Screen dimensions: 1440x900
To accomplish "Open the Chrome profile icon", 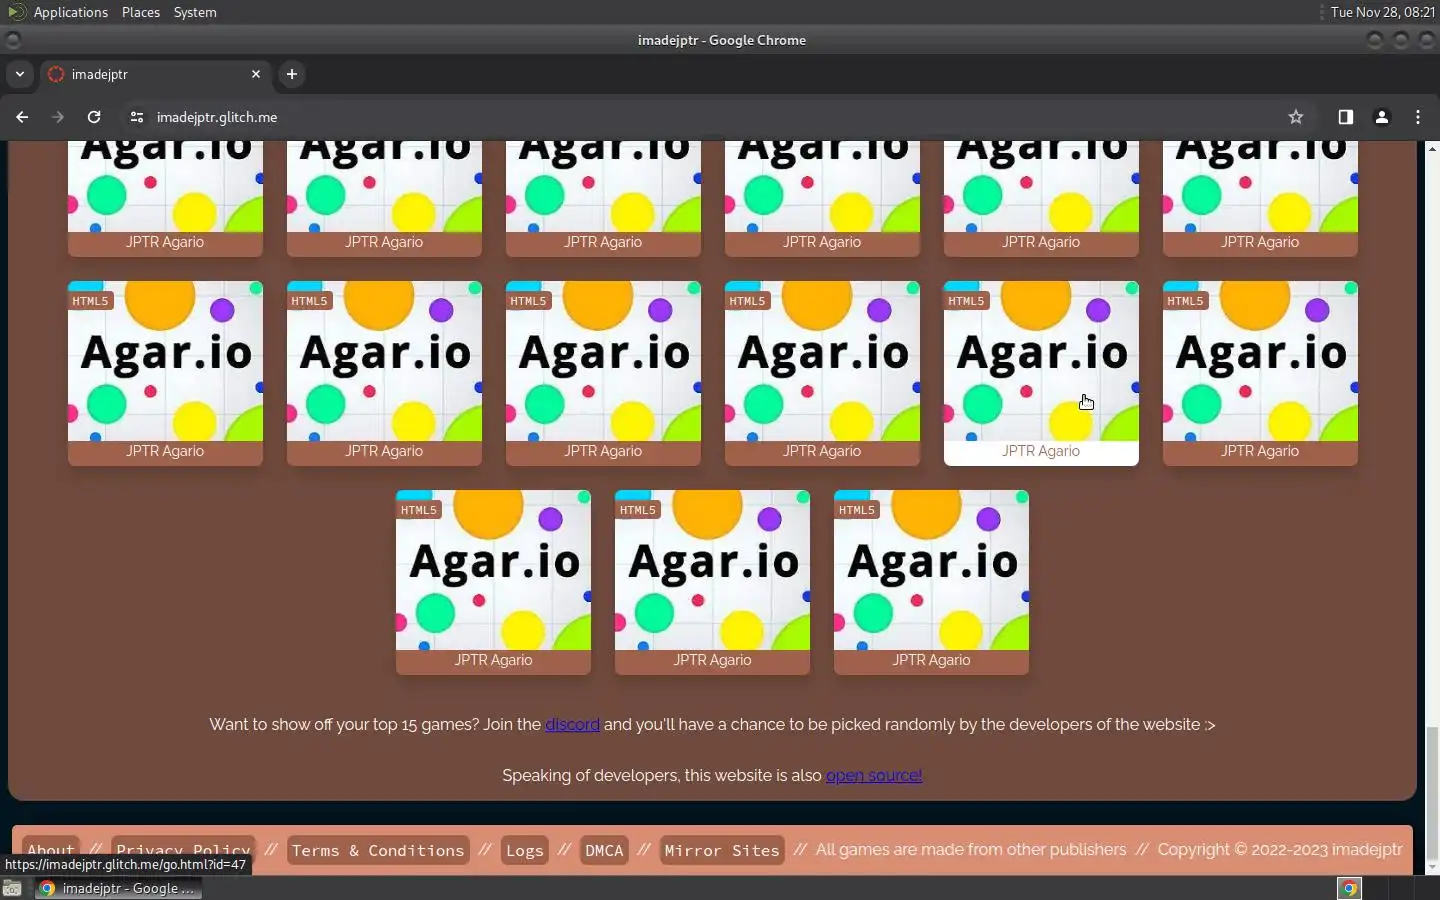I will click(x=1382, y=117).
